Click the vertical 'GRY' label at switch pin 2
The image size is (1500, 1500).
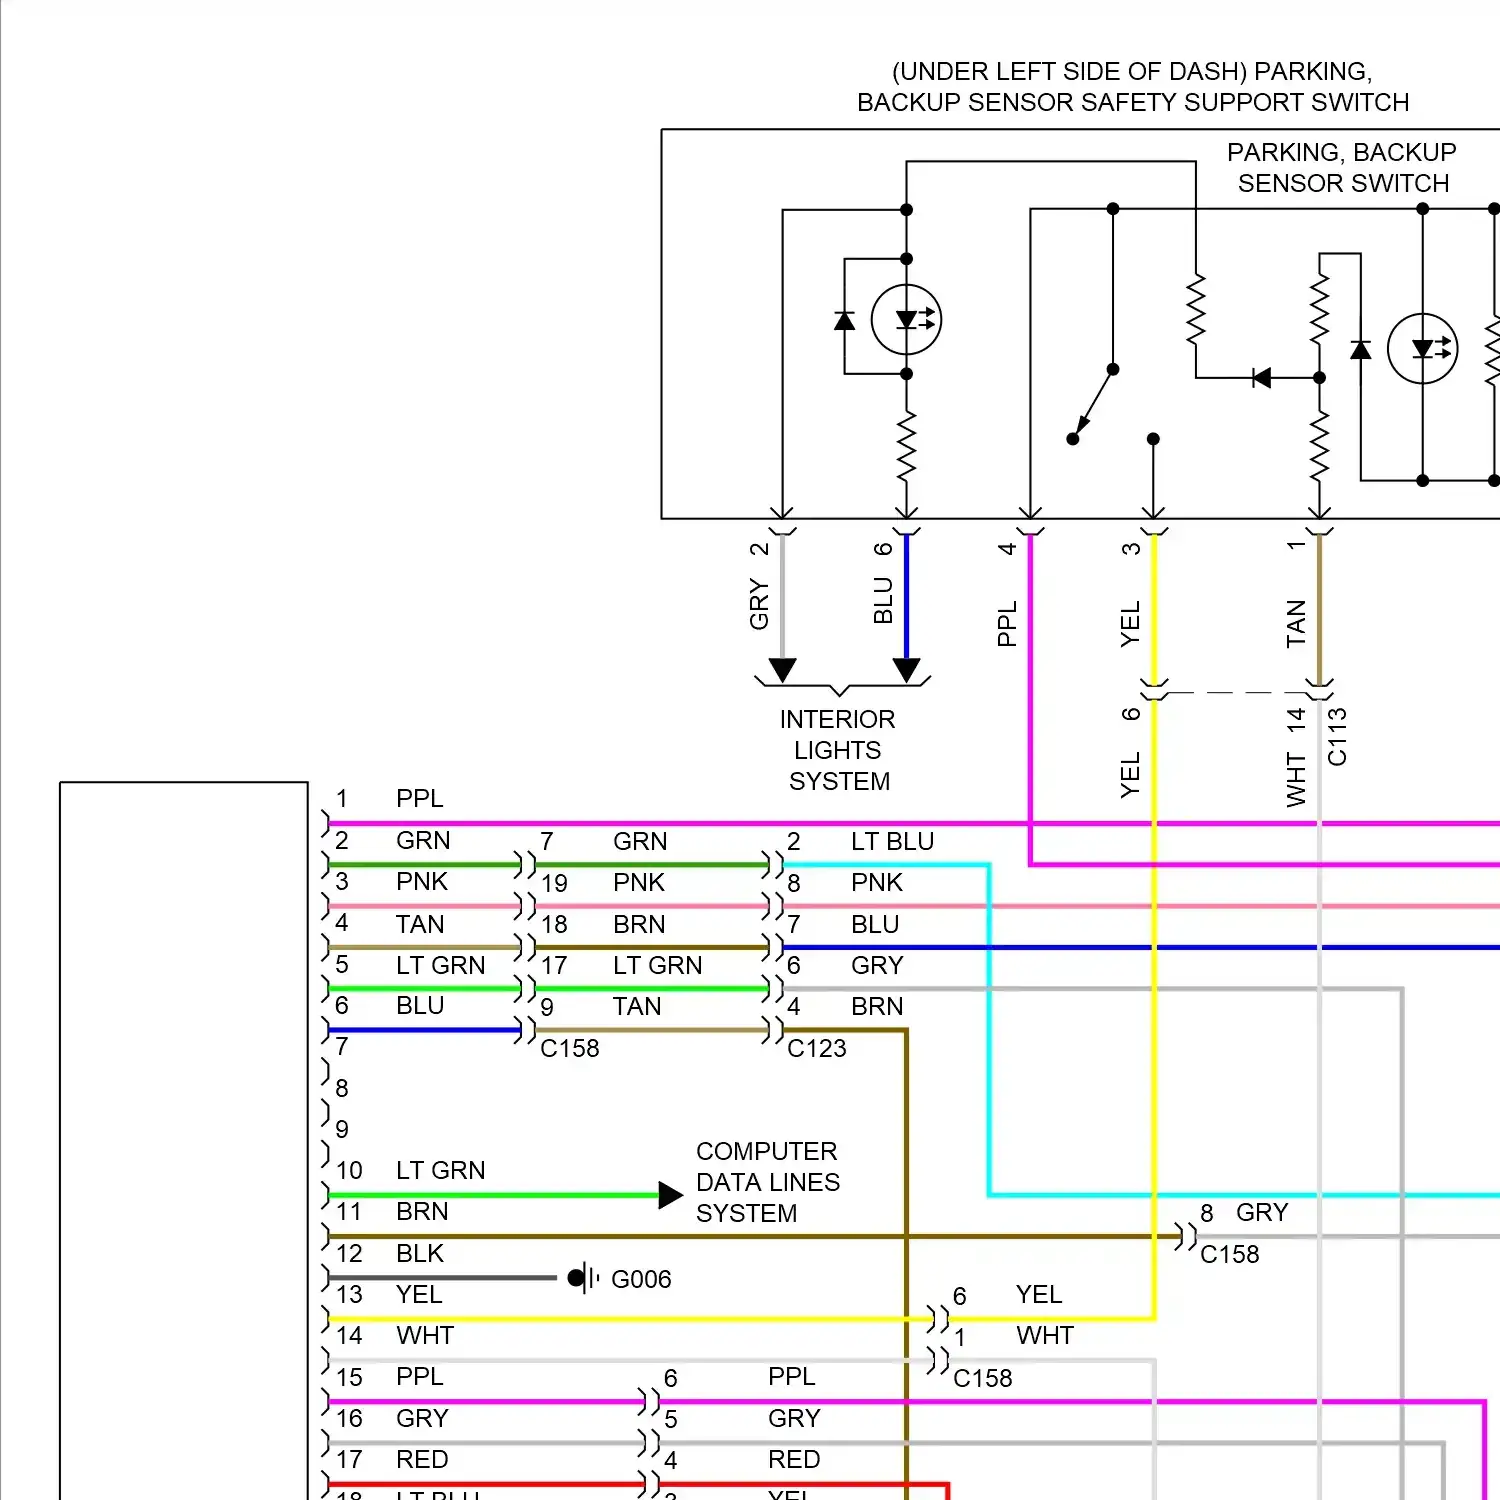click(x=759, y=604)
